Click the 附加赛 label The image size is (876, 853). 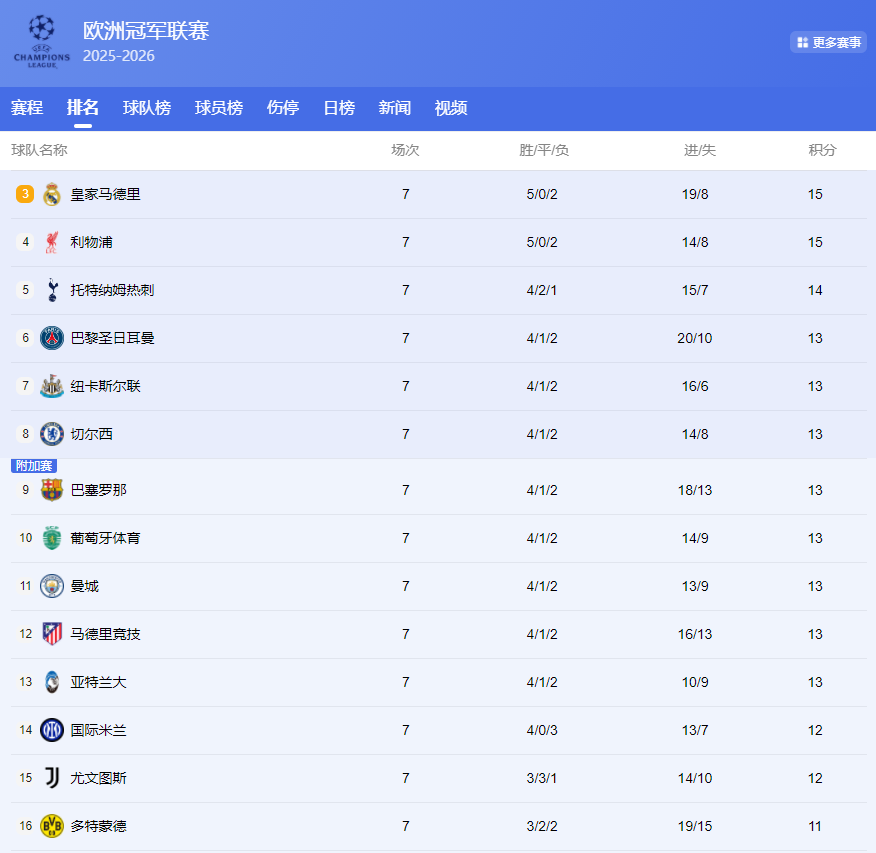tap(34, 466)
